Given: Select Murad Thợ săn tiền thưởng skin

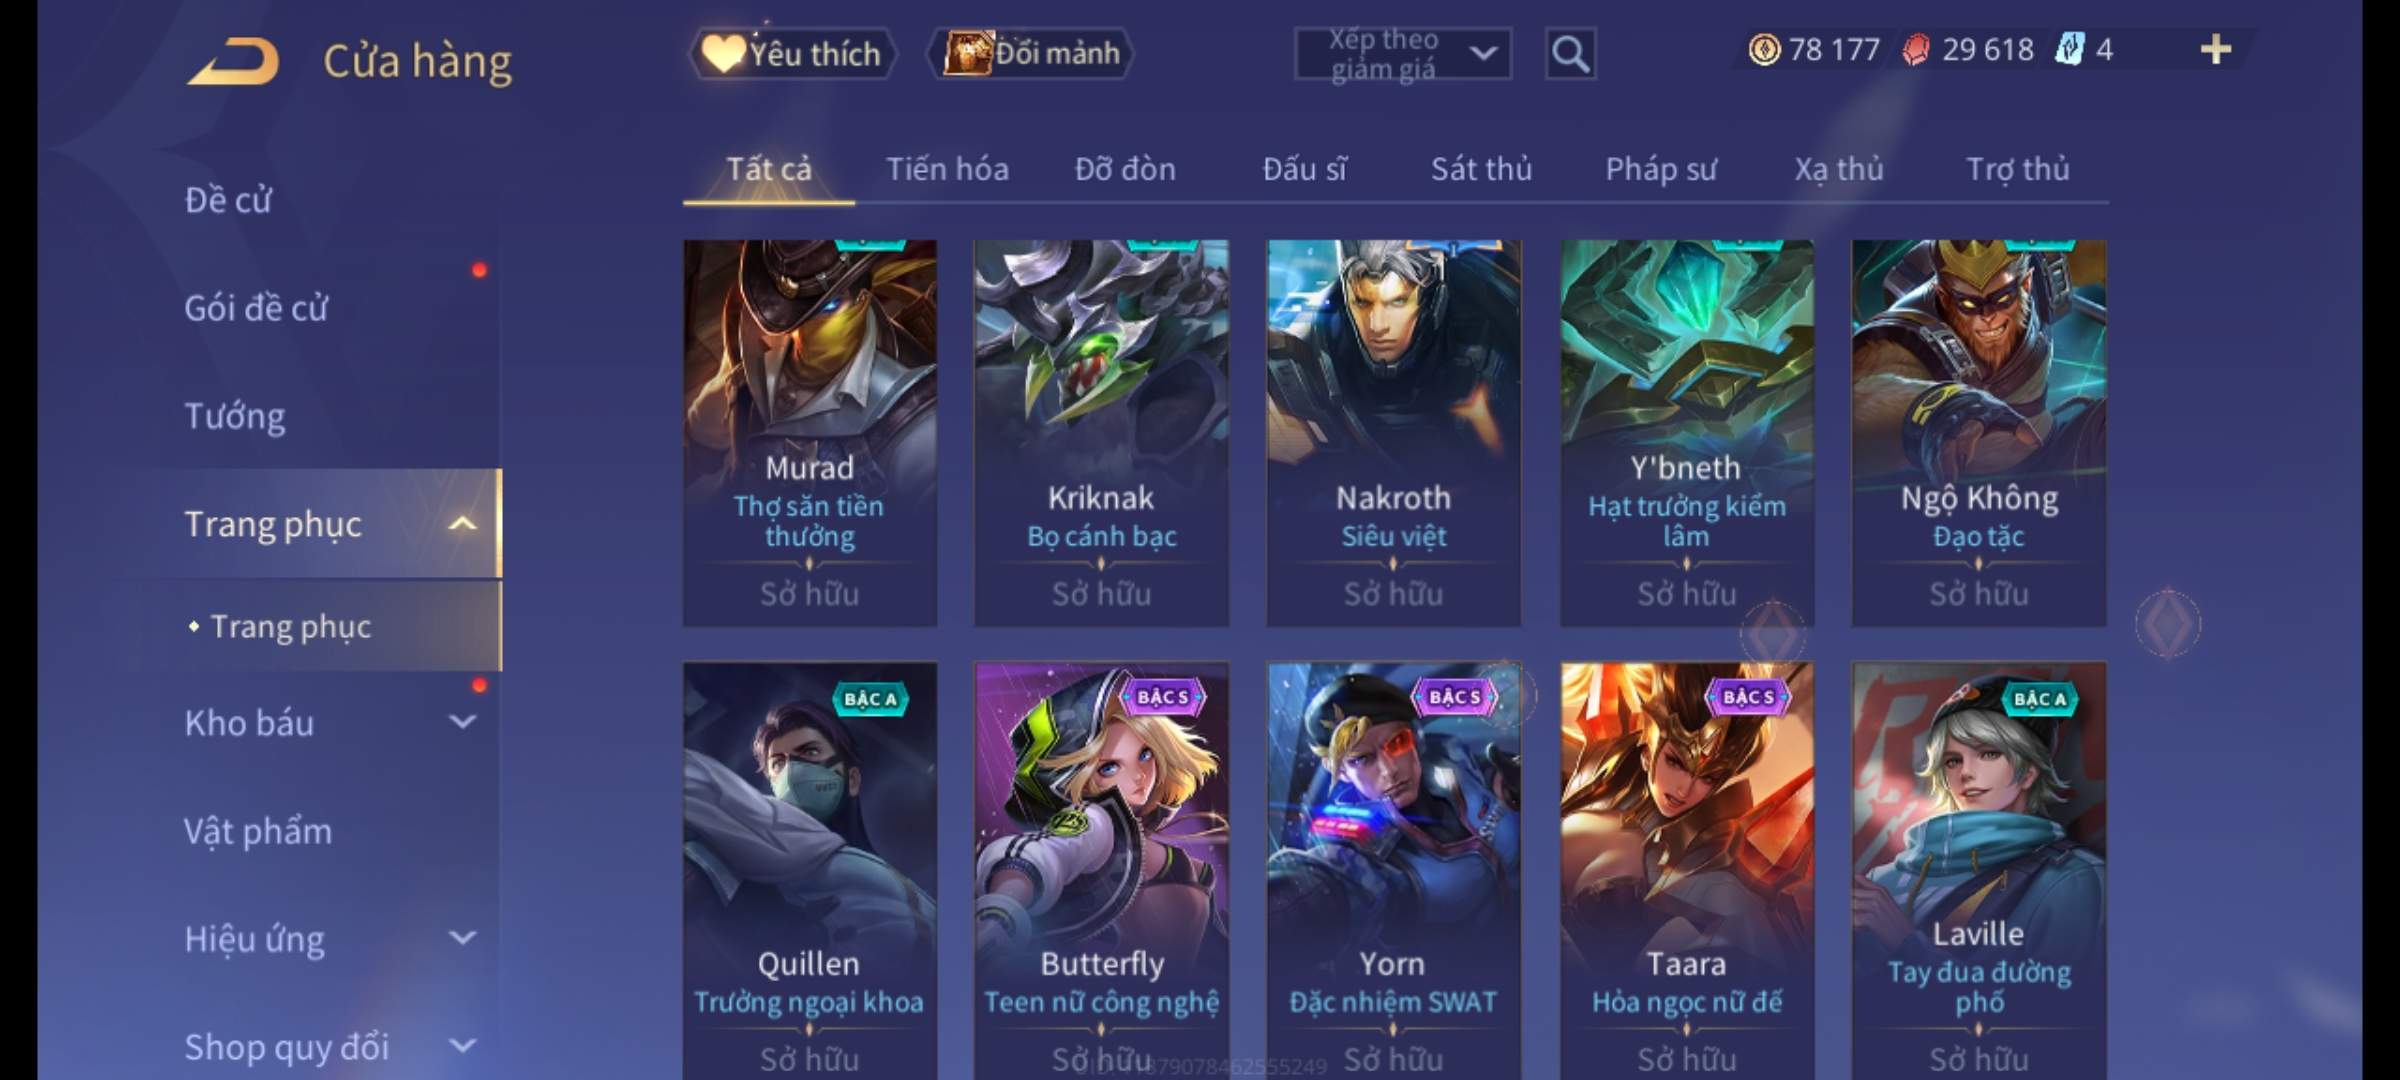Looking at the screenshot, I should (810, 433).
